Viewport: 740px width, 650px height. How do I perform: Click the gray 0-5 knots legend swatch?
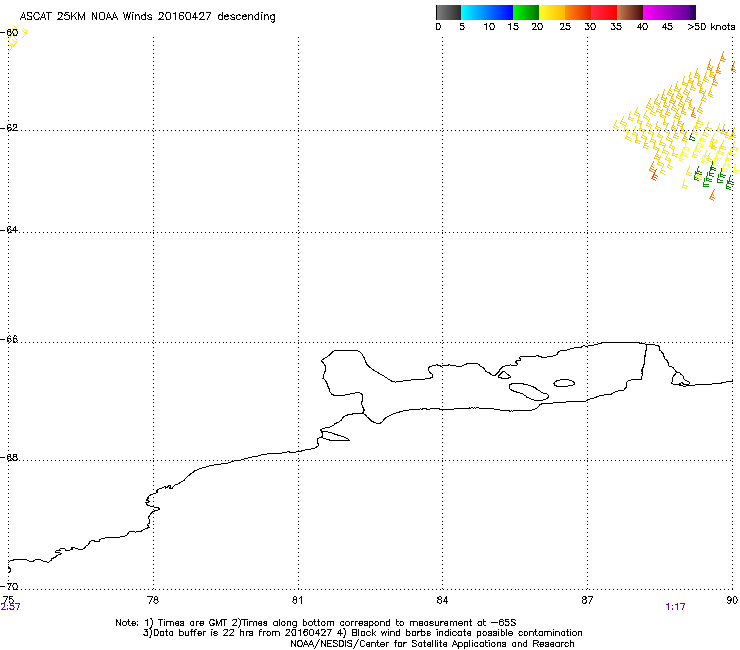click(448, 12)
